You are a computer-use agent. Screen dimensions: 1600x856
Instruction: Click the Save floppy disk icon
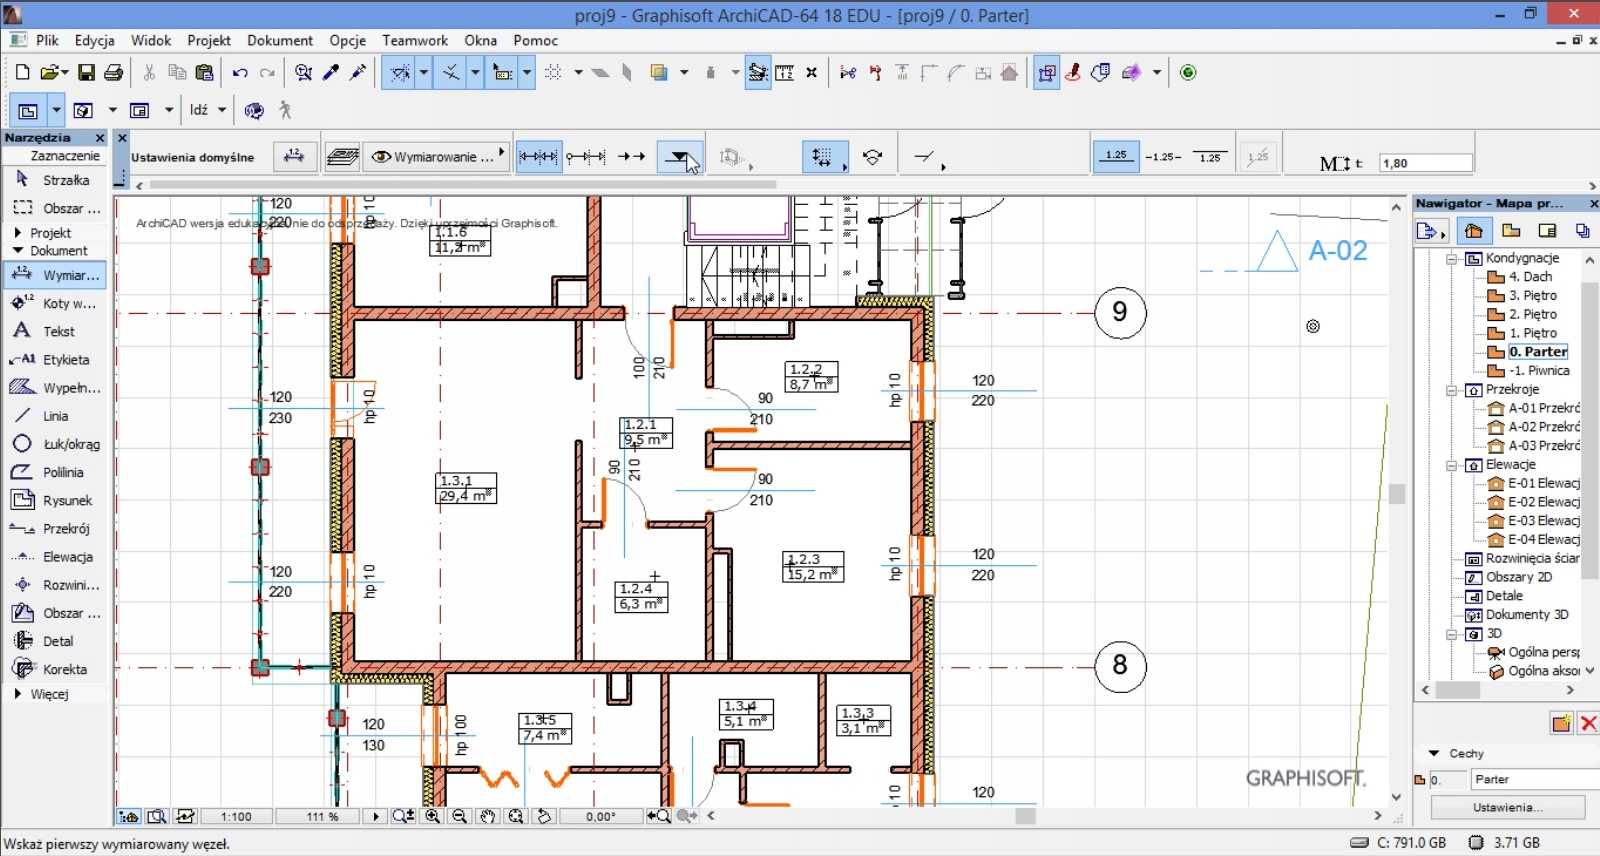(86, 73)
